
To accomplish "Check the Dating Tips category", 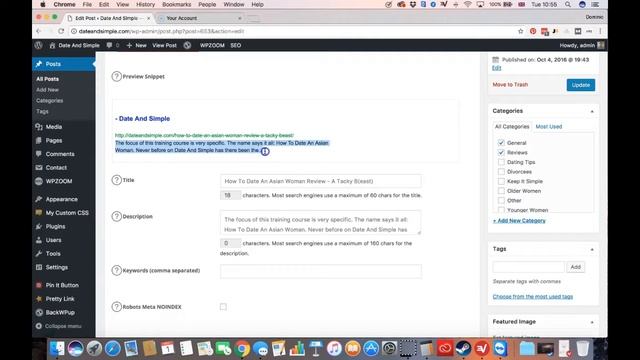I will coord(501,162).
